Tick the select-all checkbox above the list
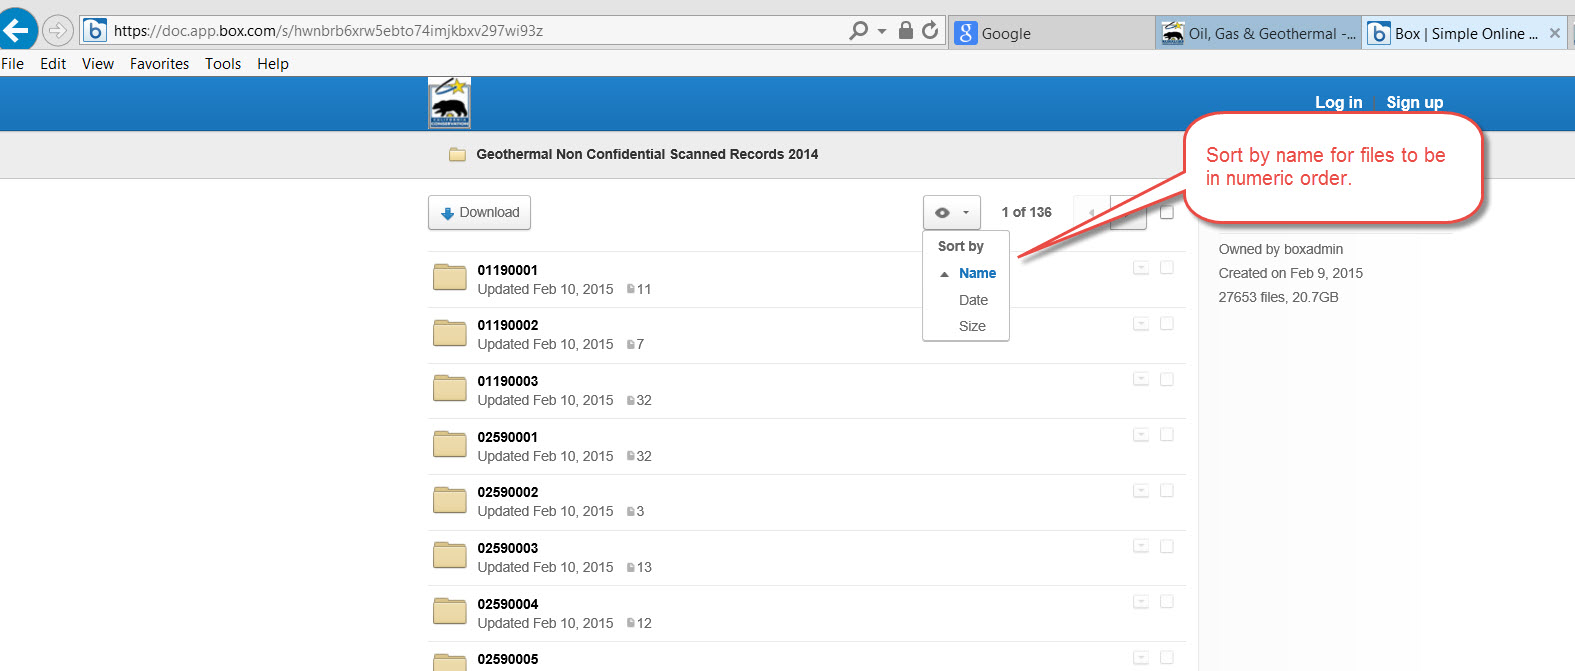 (x=1166, y=212)
